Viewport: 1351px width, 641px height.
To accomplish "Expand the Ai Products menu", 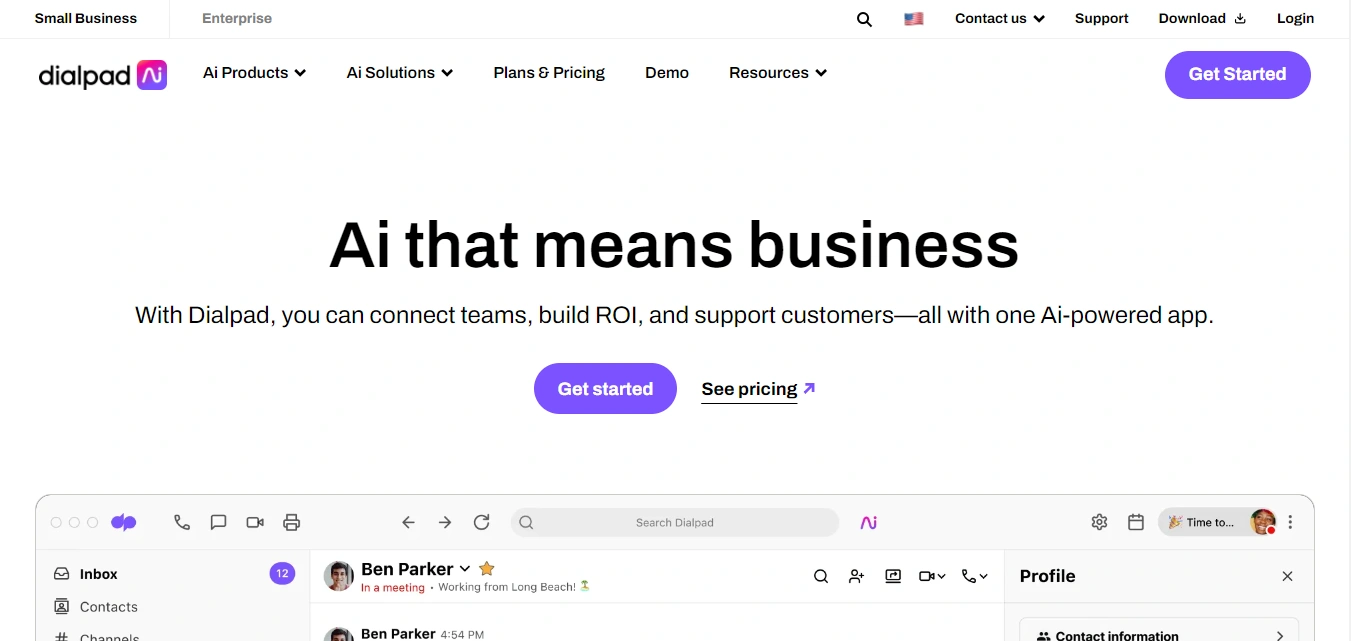I will (x=254, y=73).
